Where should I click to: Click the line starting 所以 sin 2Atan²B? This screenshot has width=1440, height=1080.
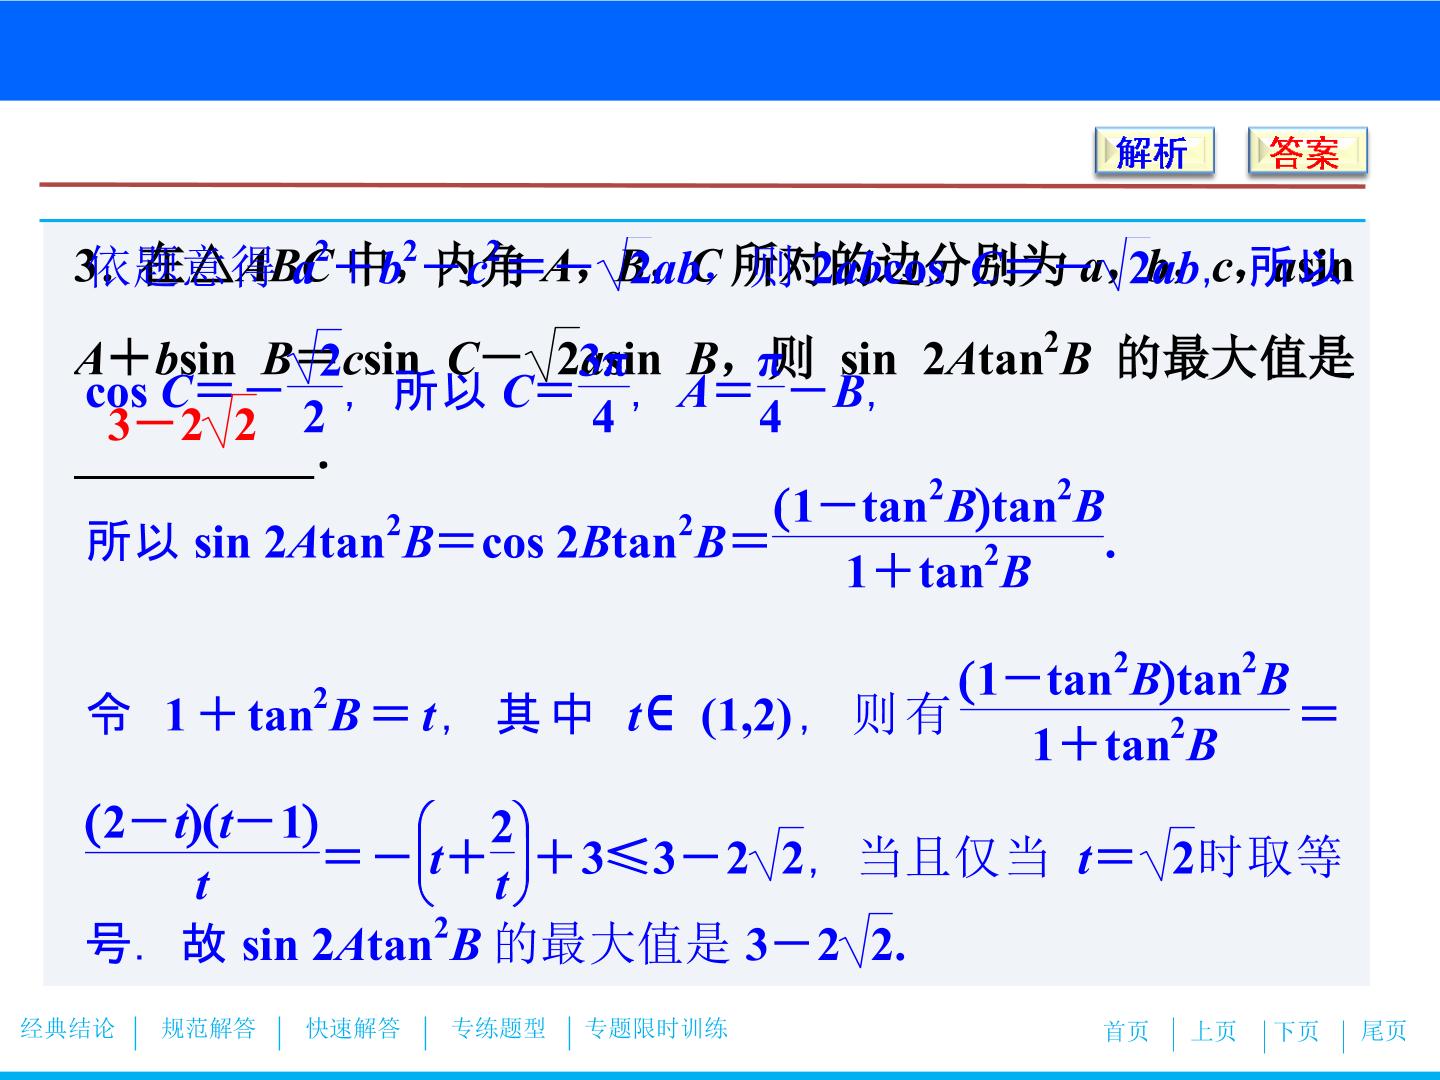[600, 540]
